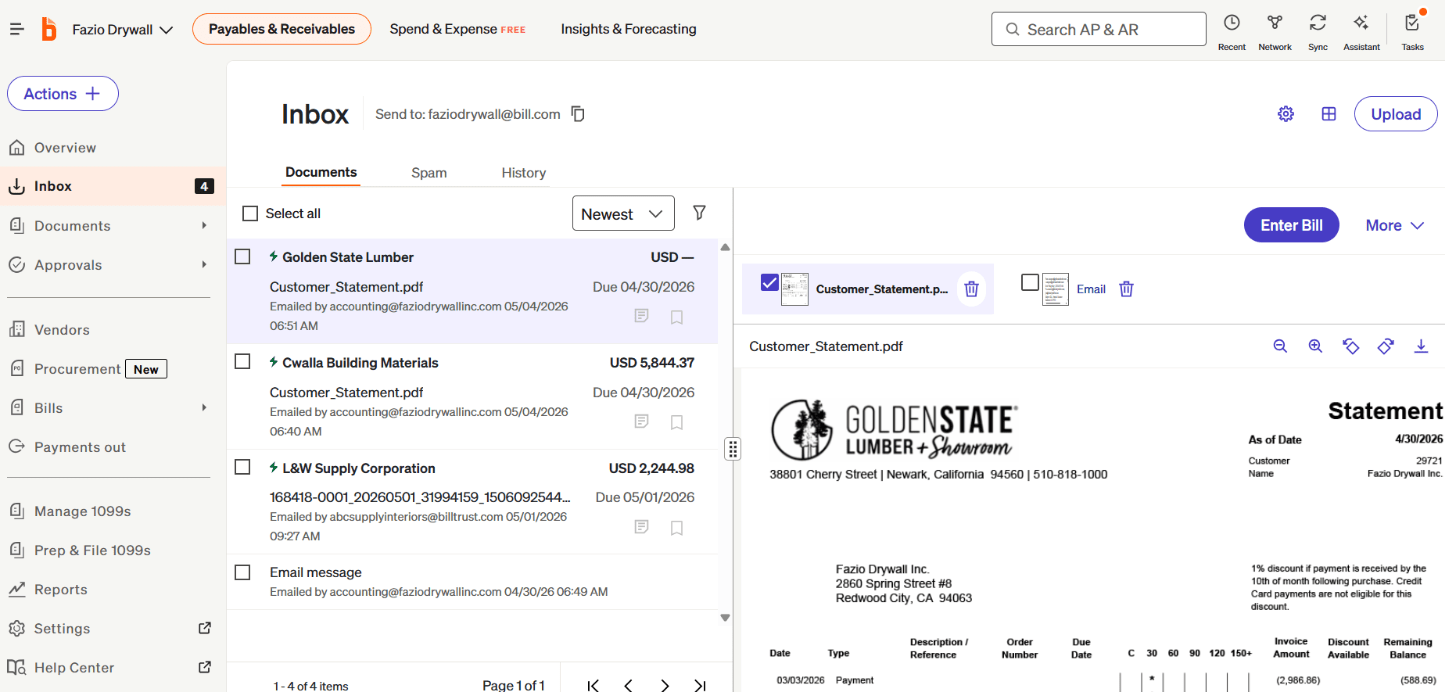The image size is (1445, 692).
Task: Bookmark the Golden State Lumber document
Action: coord(677,317)
